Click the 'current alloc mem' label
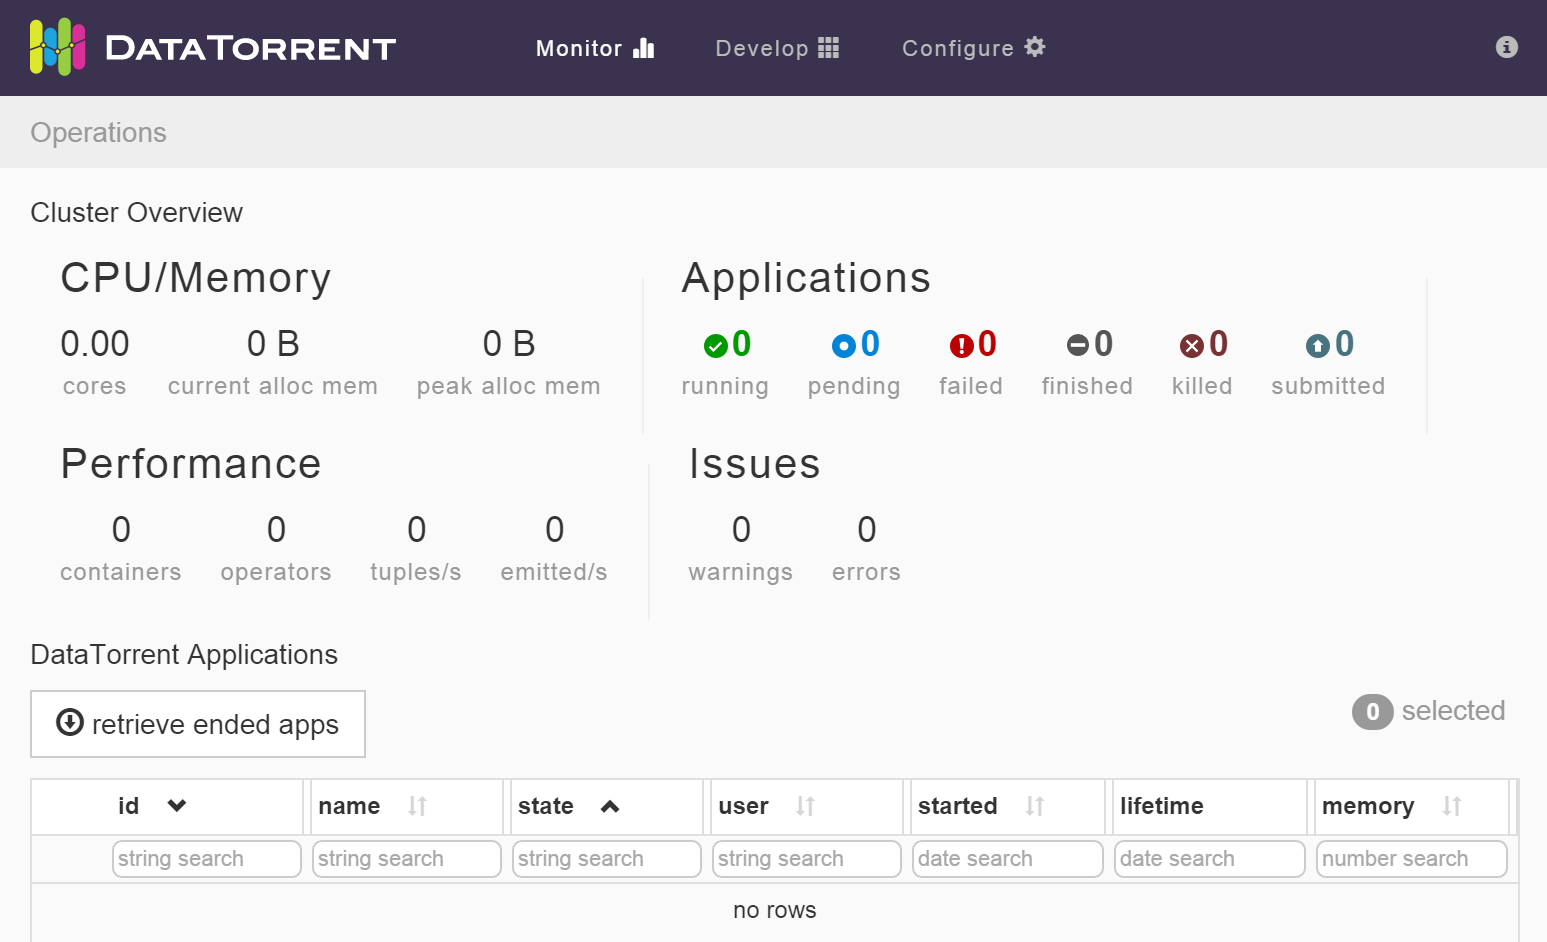 273,387
